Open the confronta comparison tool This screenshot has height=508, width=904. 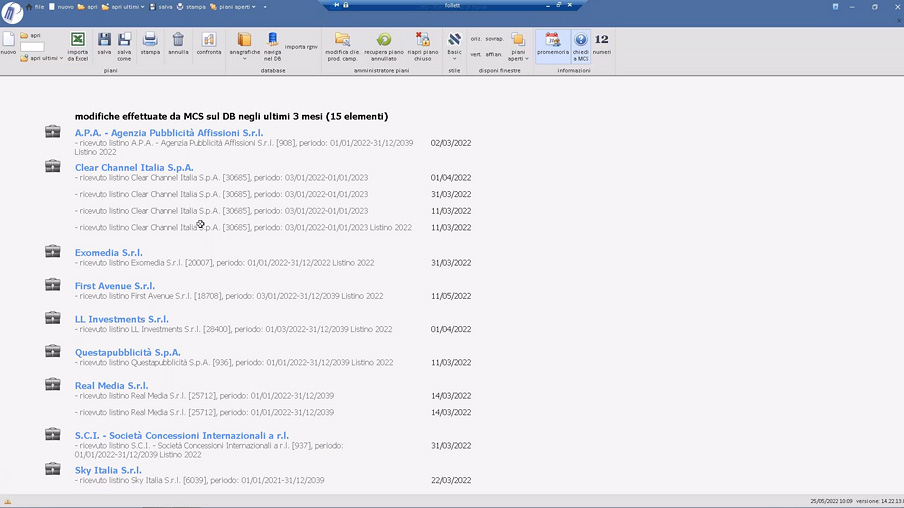[209, 40]
